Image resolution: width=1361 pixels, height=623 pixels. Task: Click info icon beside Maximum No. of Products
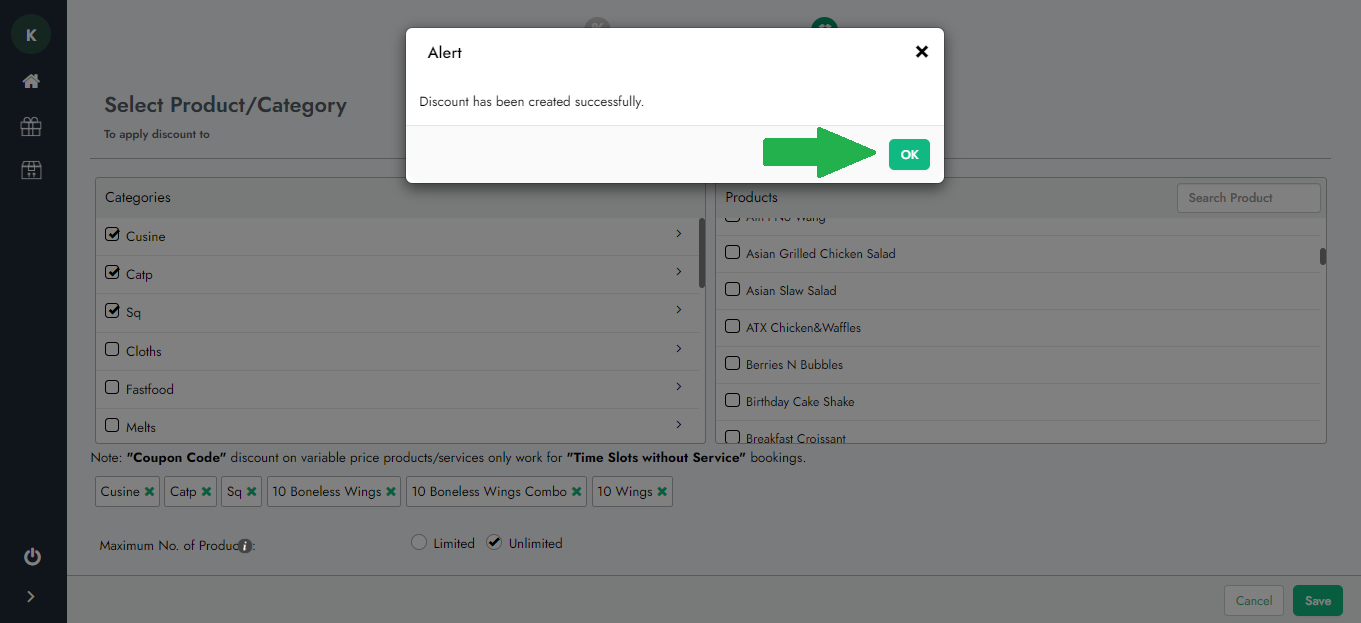244,546
